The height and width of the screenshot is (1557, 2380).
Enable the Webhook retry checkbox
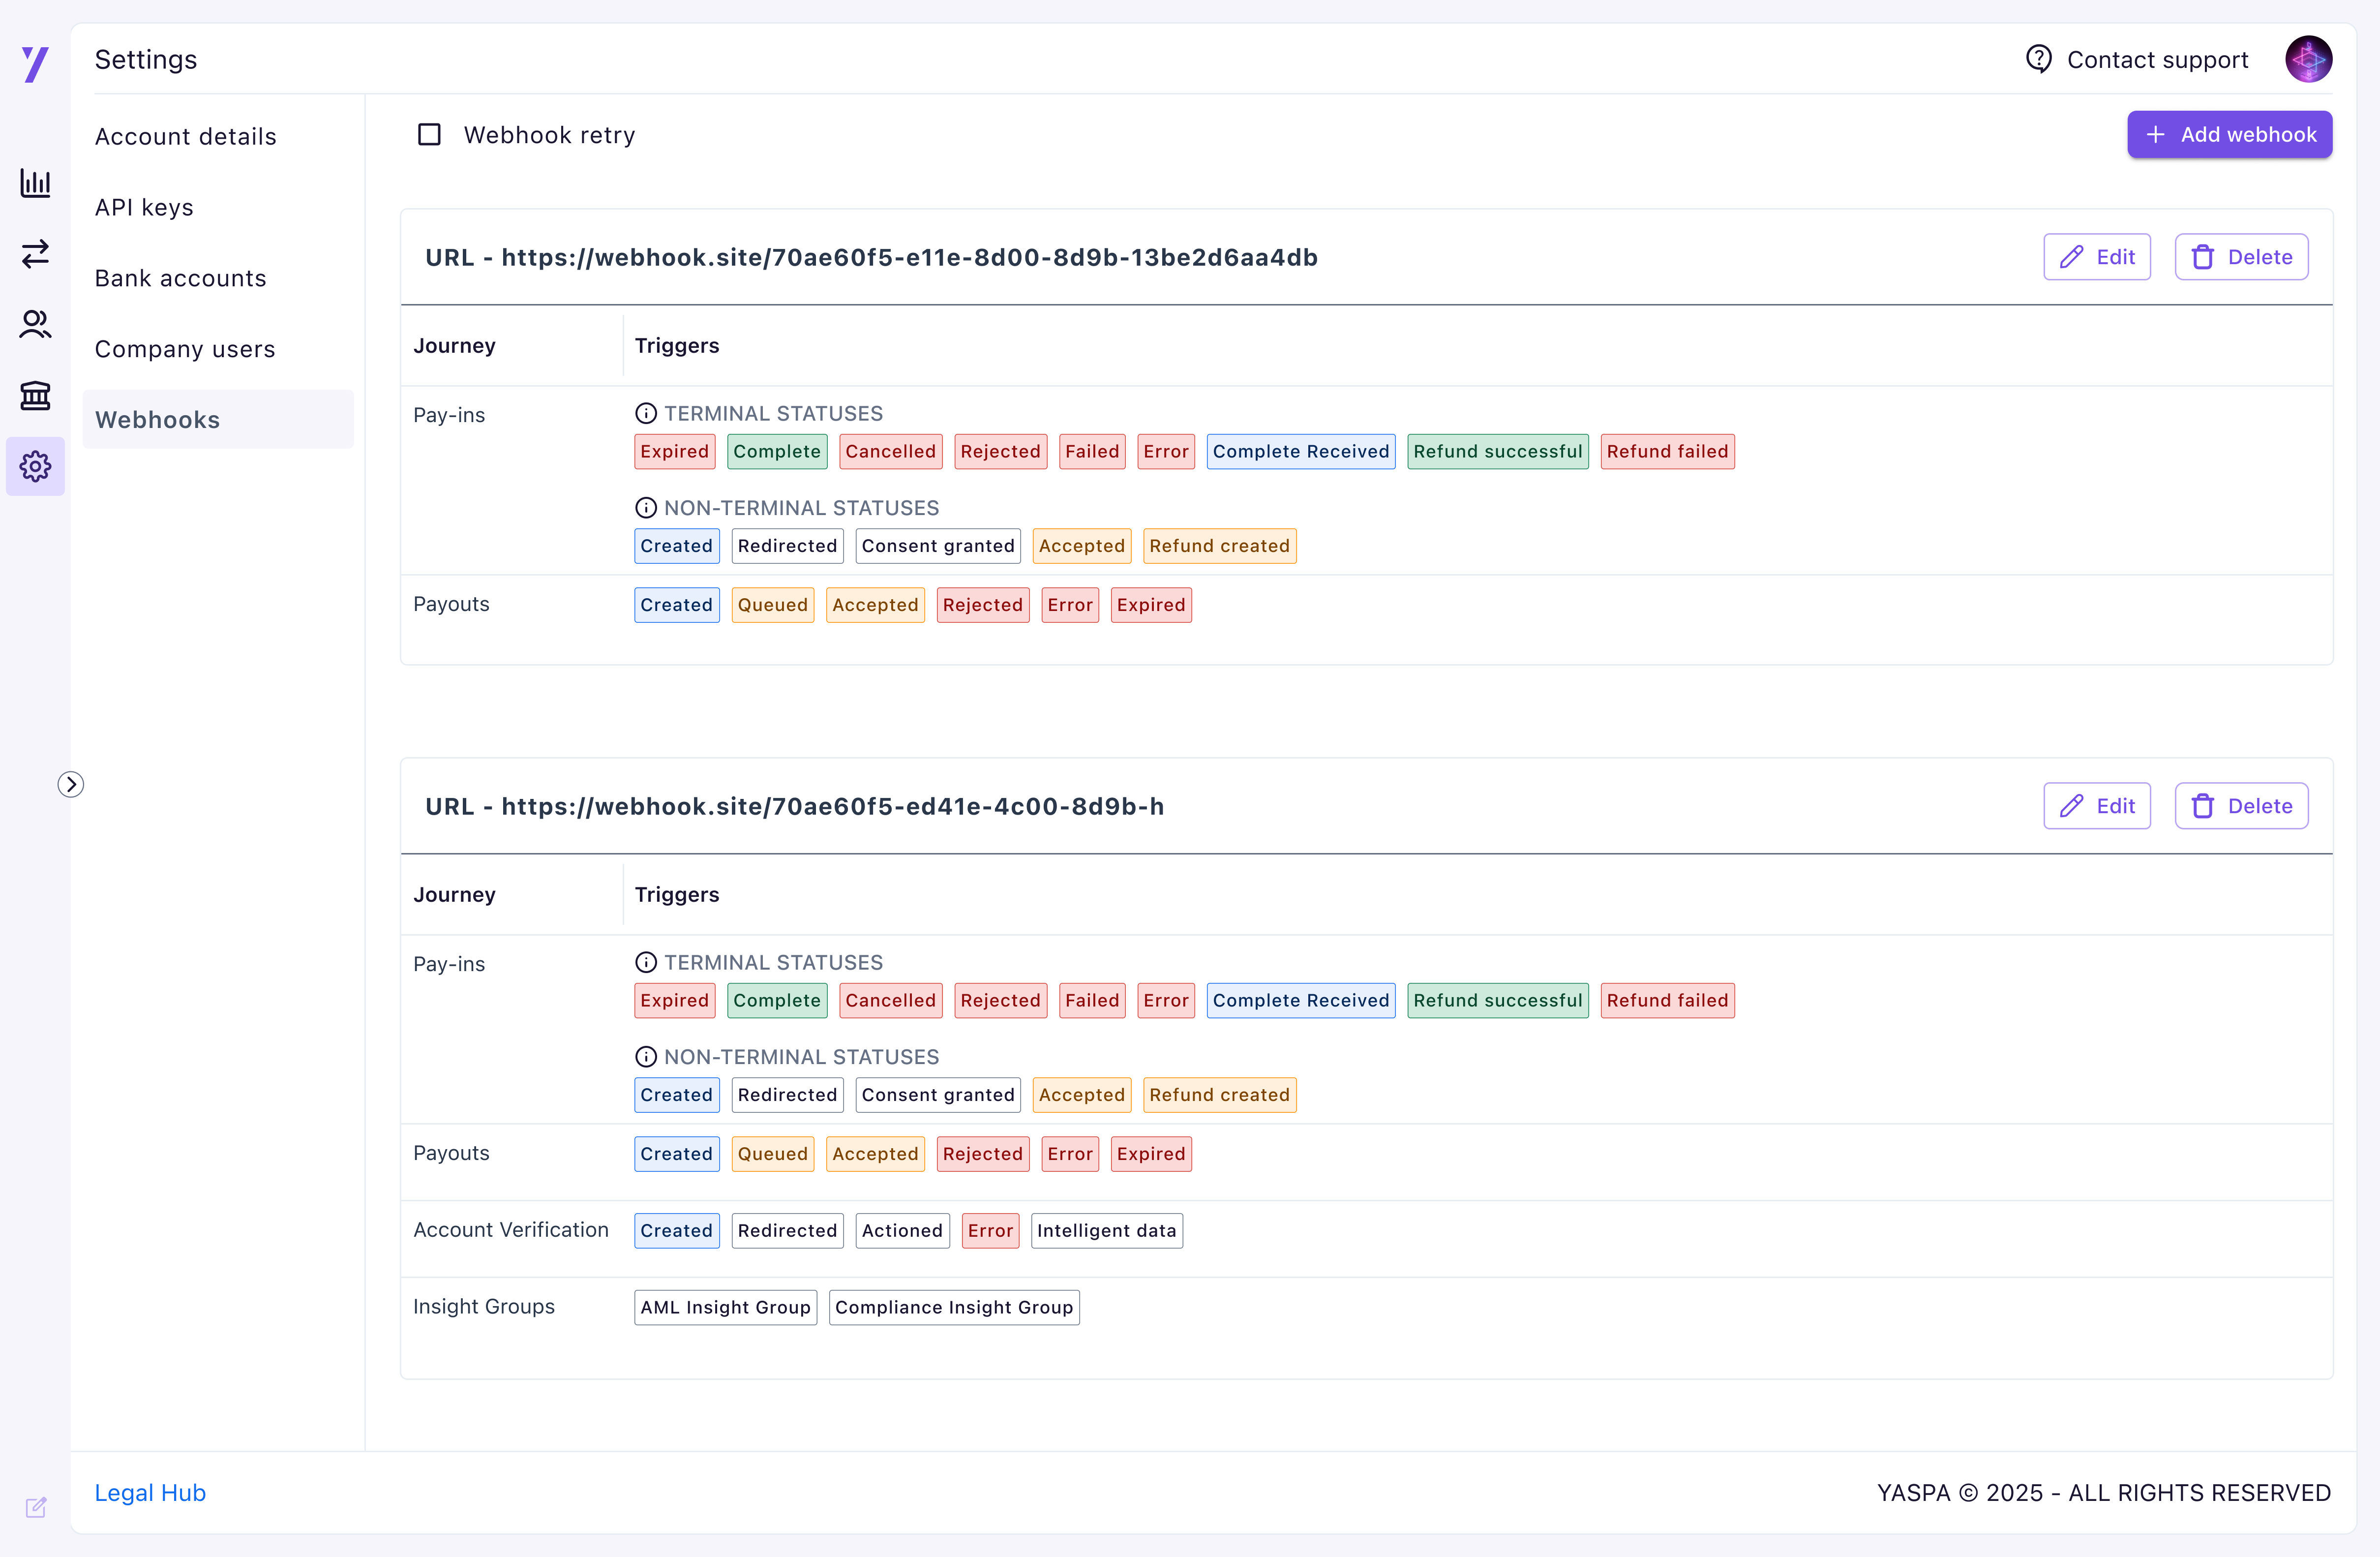click(429, 134)
